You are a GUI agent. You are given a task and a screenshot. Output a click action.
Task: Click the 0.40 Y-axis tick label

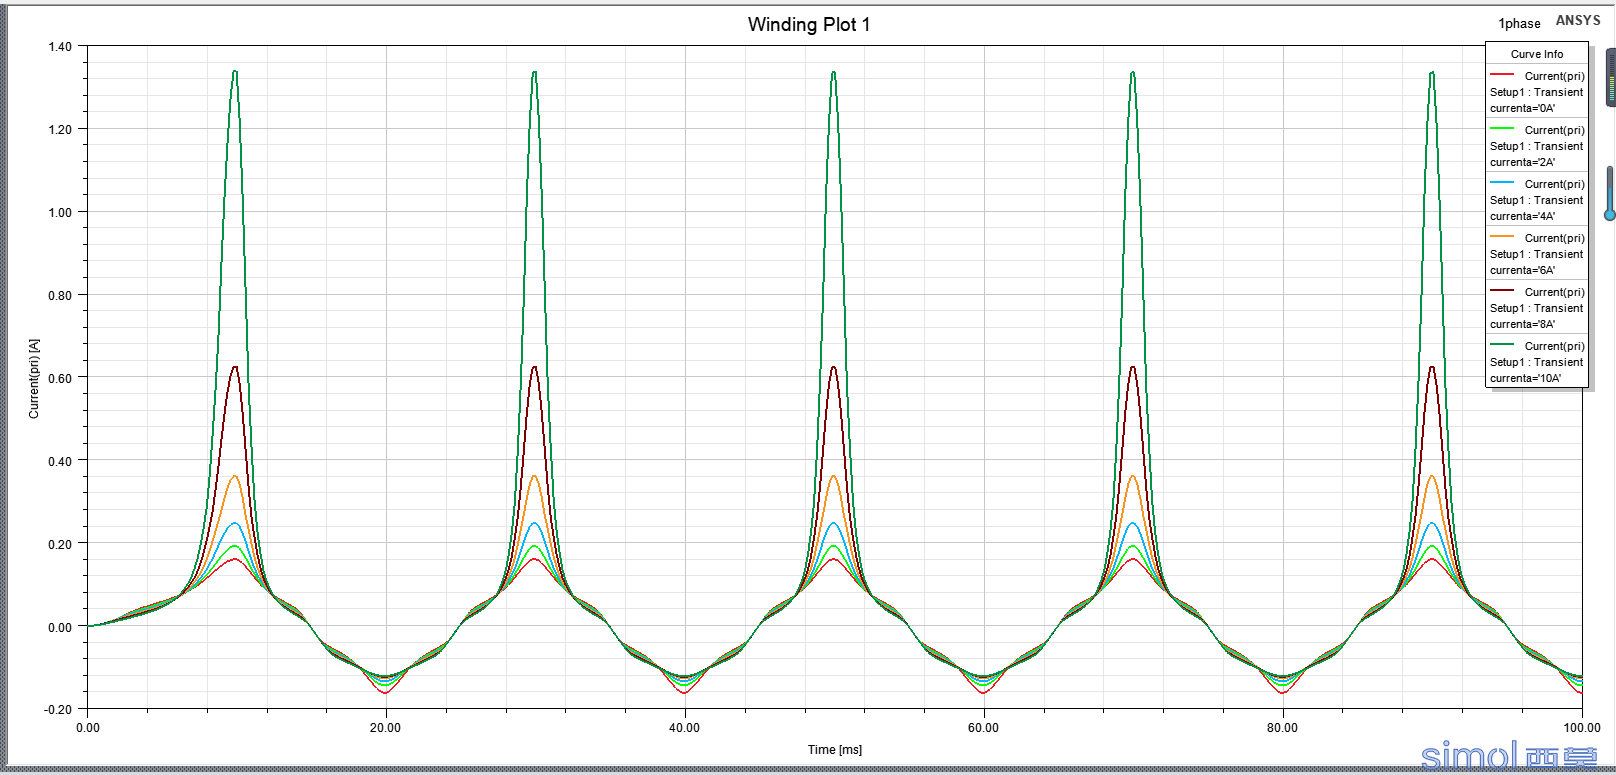click(x=60, y=462)
